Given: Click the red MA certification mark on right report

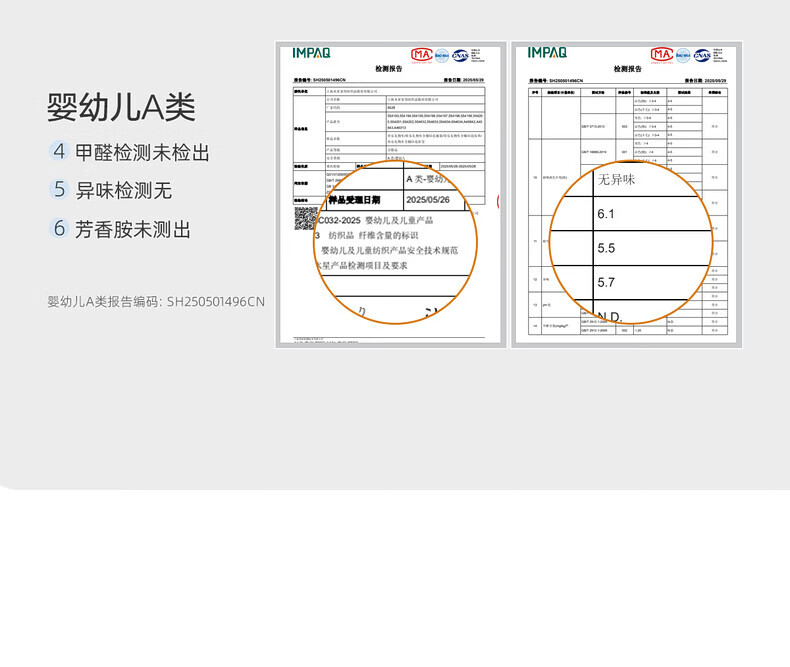Looking at the screenshot, I should [x=661, y=54].
